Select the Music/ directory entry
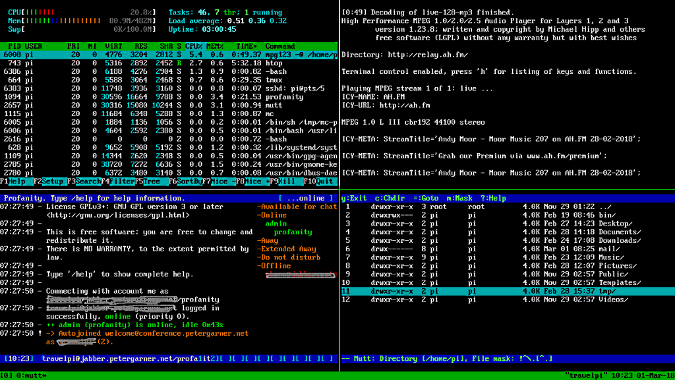675x380 pixels. [x=508, y=257]
